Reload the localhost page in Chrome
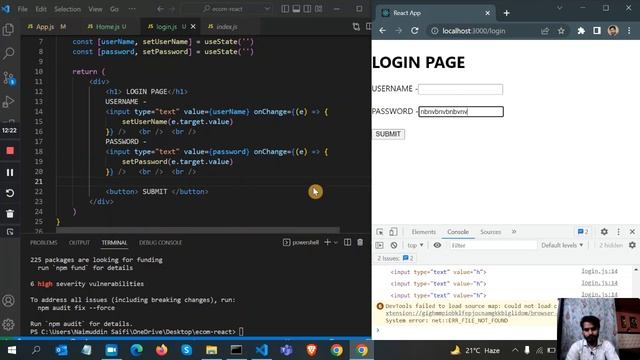The image size is (640, 360). 414,31
